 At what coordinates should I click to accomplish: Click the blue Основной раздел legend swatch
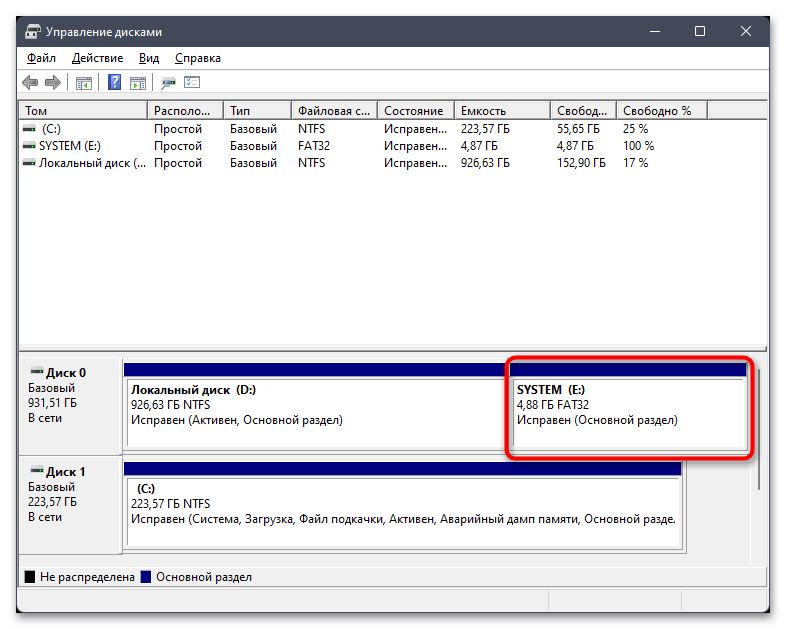[x=146, y=577]
